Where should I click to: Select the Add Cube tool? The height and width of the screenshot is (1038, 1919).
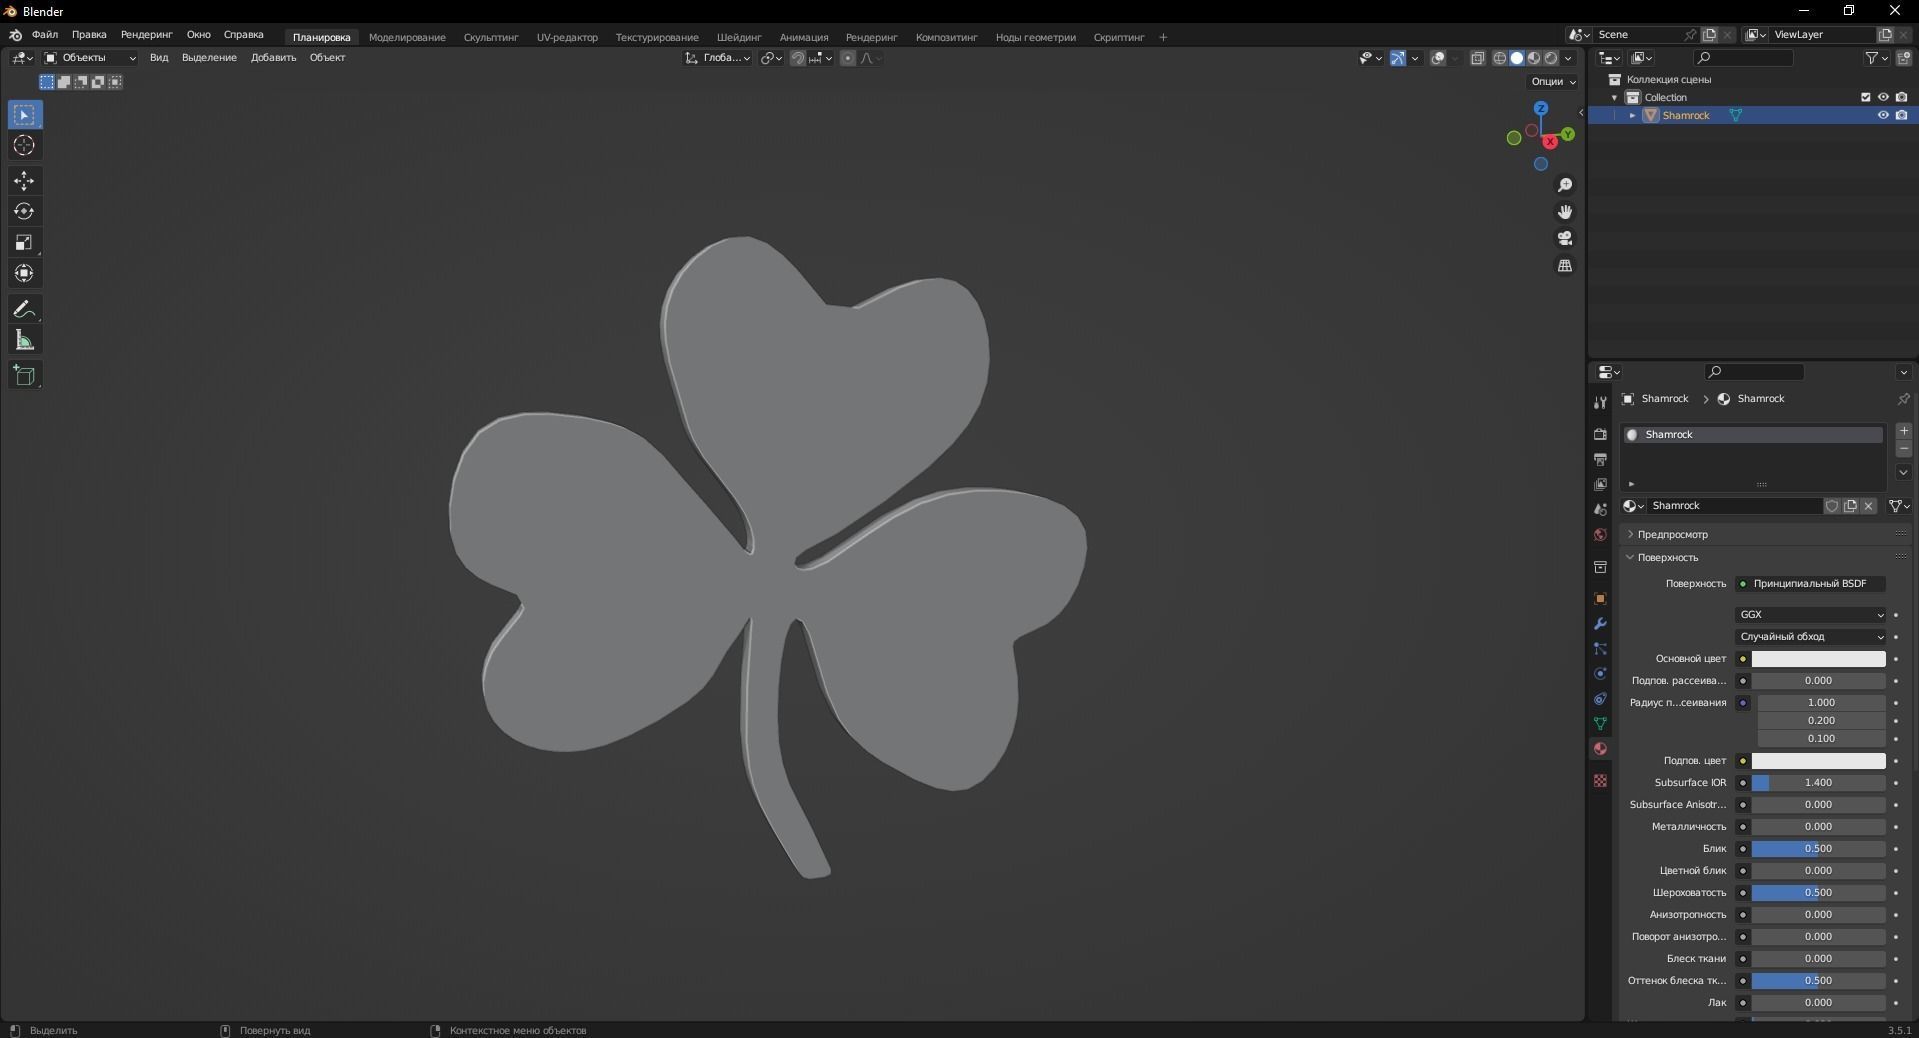click(x=25, y=376)
